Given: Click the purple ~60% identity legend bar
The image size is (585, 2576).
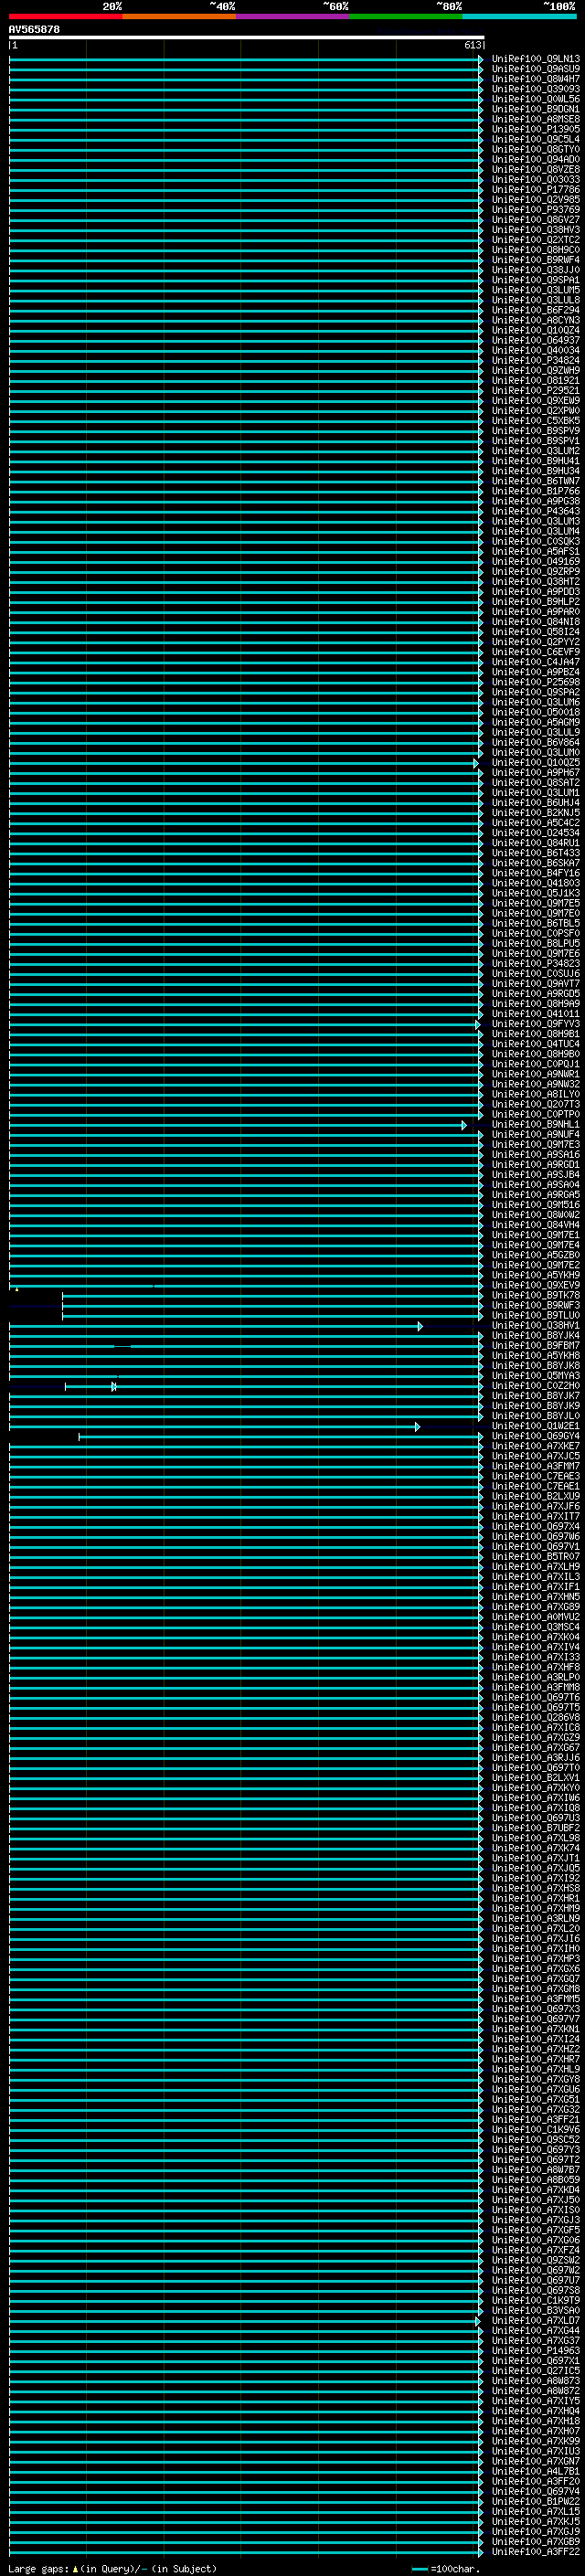Looking at the screenshot, I should 292,16.
